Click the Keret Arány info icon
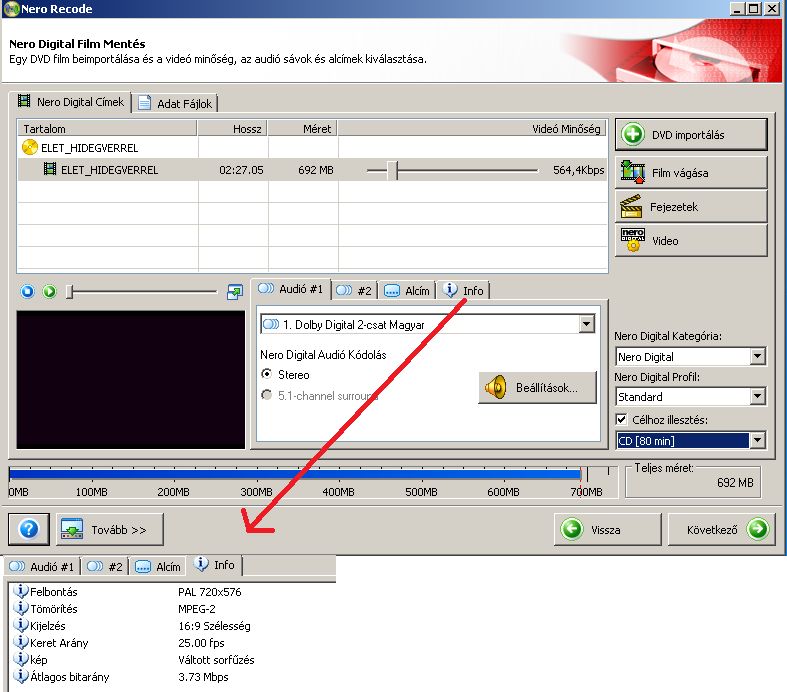Viewport: 787px width, 692px height. 21,642
